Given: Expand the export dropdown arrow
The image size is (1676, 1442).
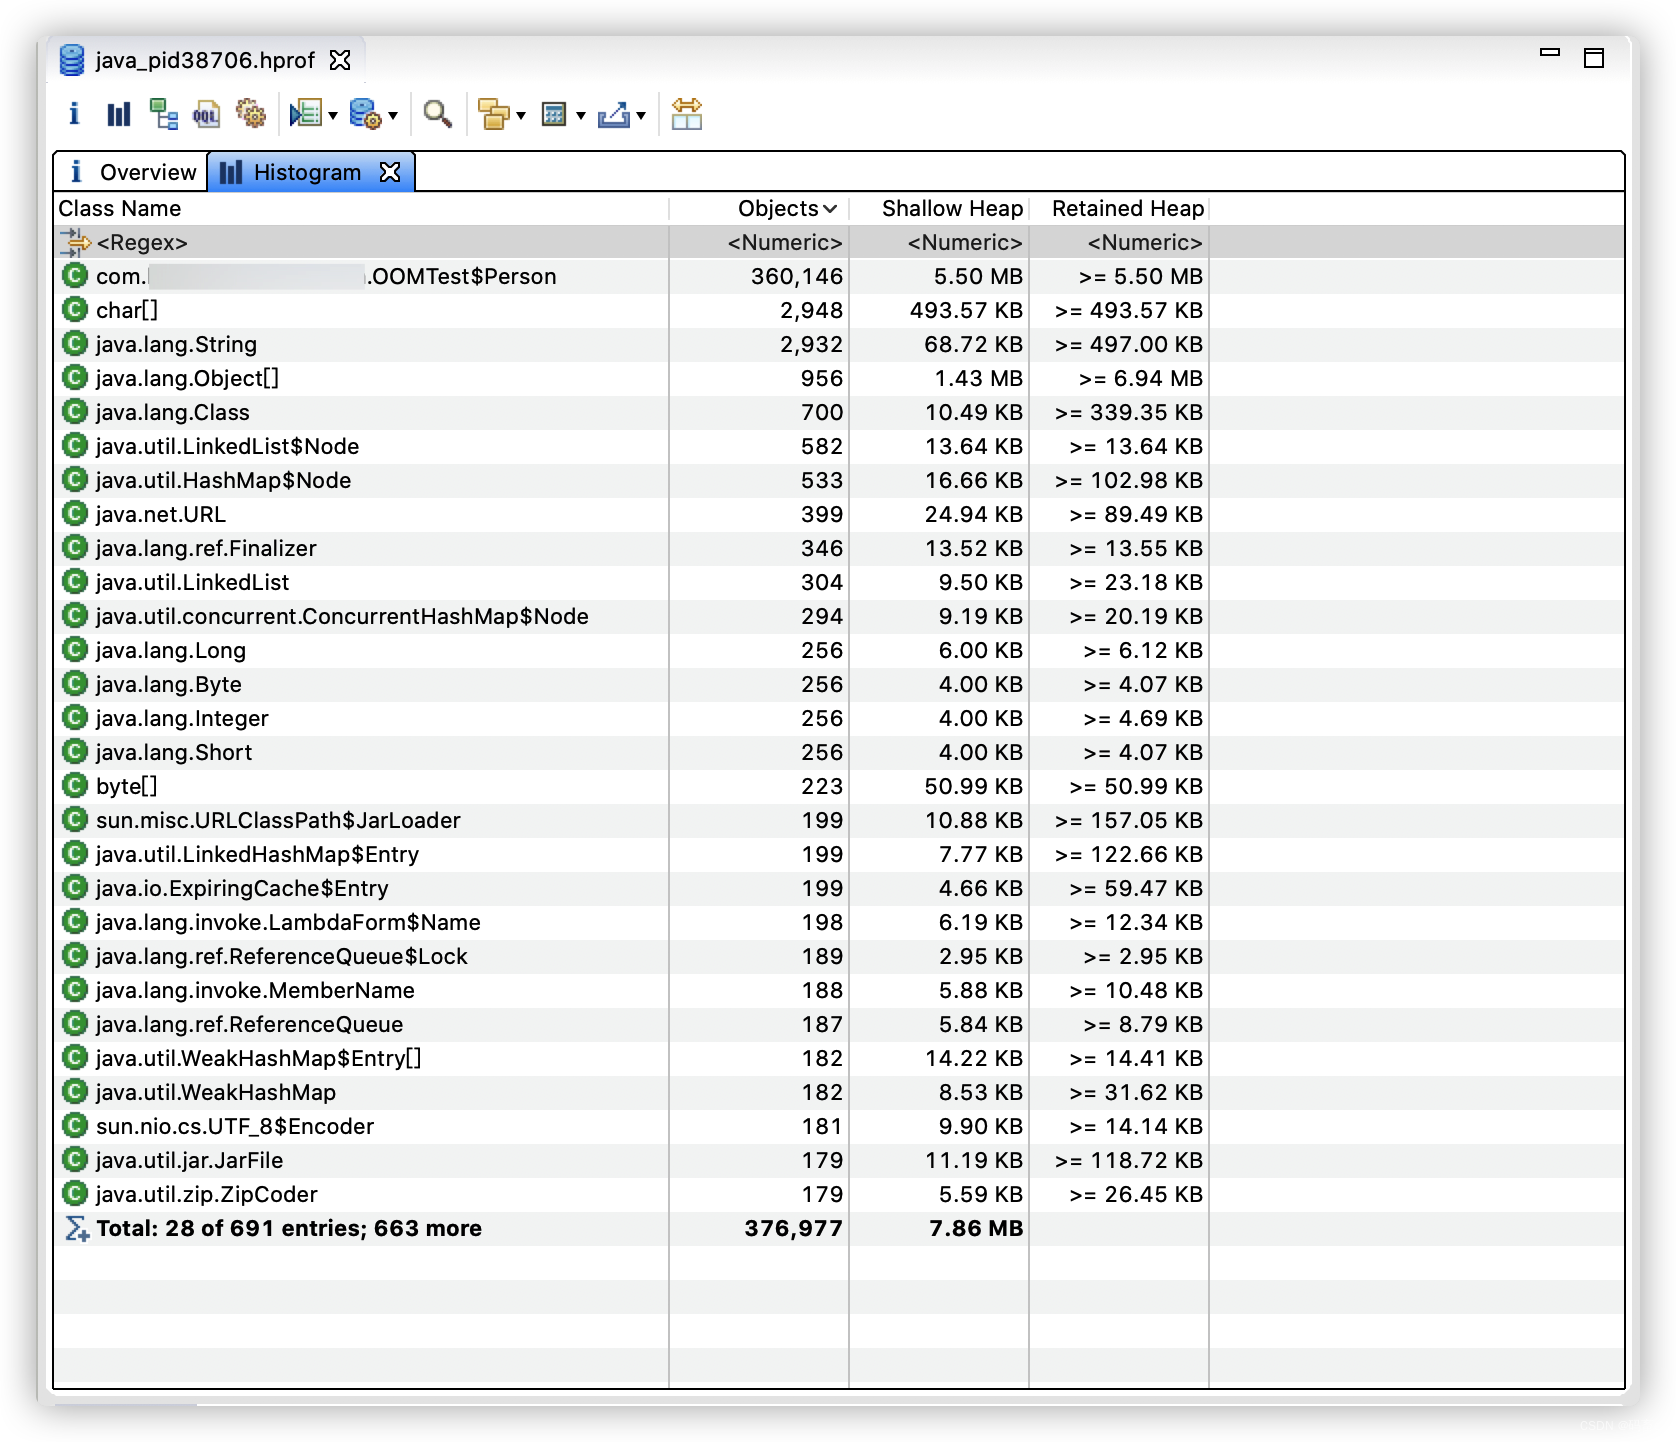Looking at the screenshot, I should point(641,116).
